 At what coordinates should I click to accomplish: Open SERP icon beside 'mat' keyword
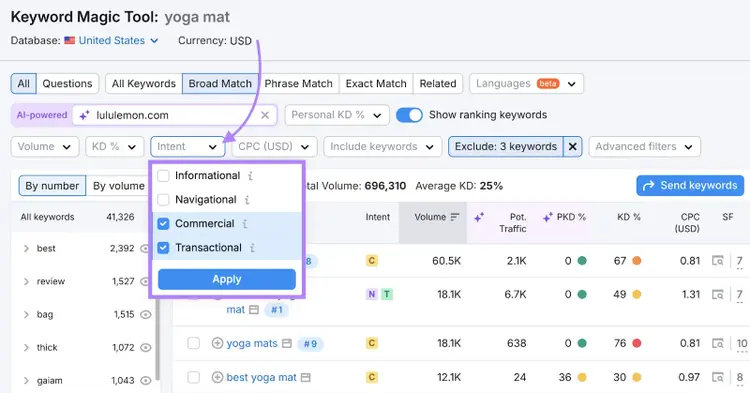254,310
